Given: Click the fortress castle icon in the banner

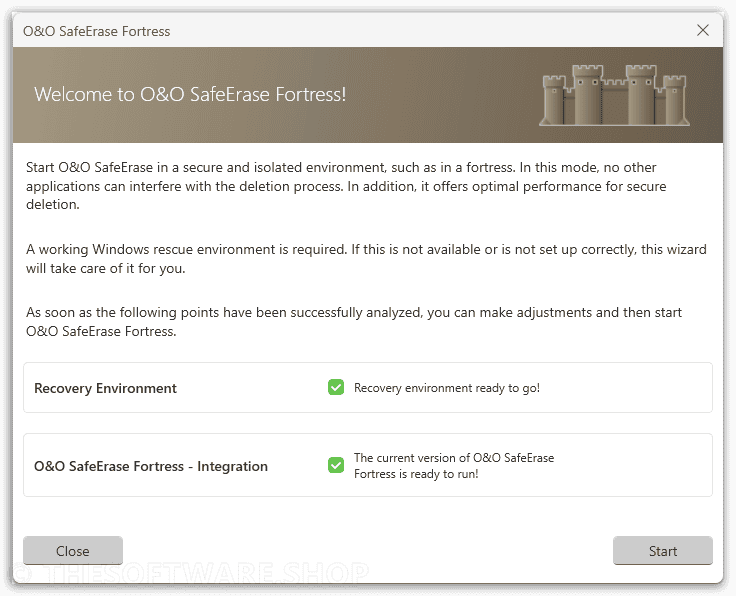Looking at the screenshot, I should click(x=614, y=95).
